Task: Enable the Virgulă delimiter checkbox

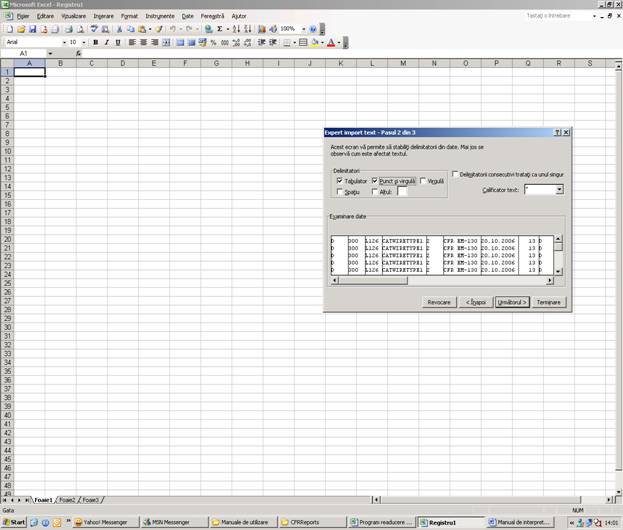Action: click(424, 181)
